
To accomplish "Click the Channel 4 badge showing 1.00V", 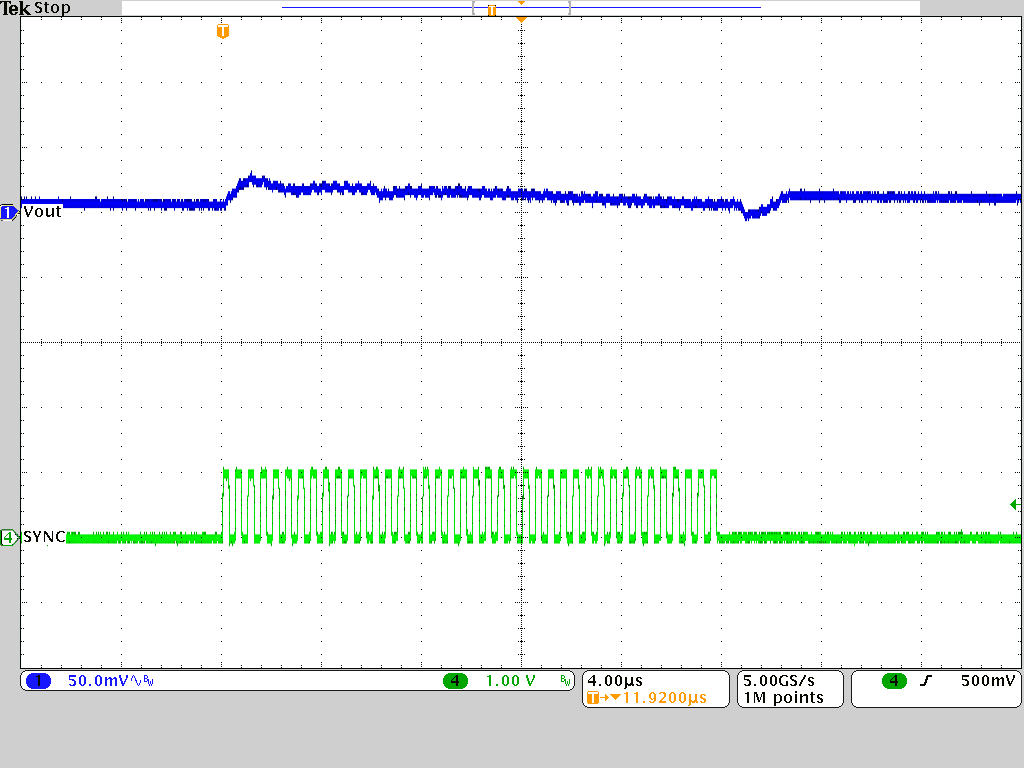I will (500, 680).
